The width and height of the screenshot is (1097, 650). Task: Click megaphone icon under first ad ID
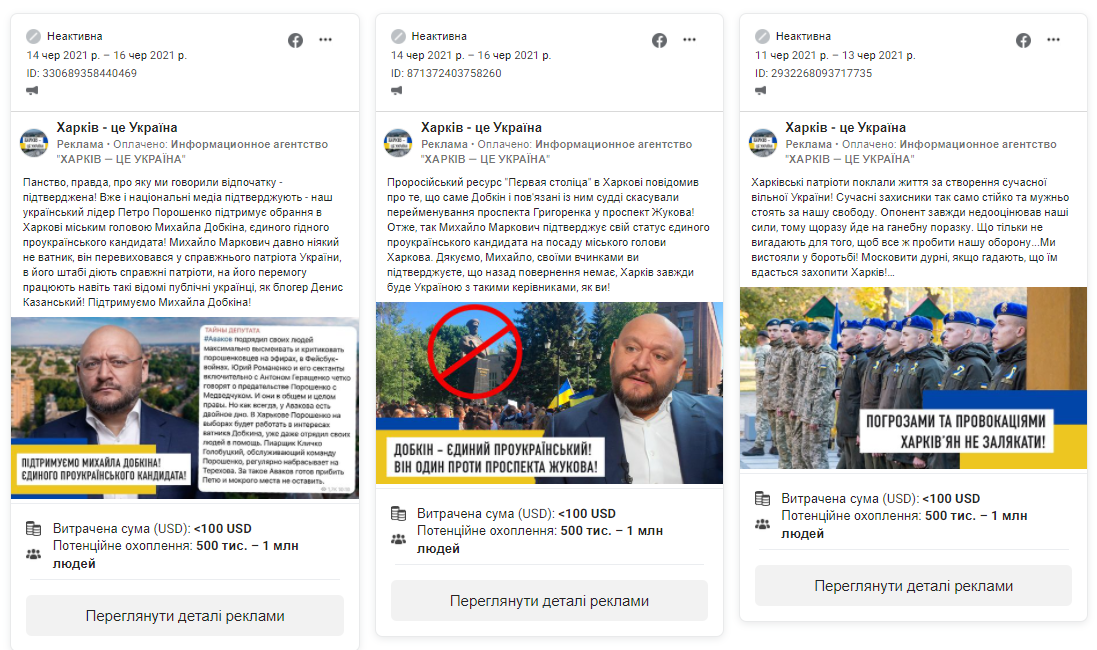[32, 90]
